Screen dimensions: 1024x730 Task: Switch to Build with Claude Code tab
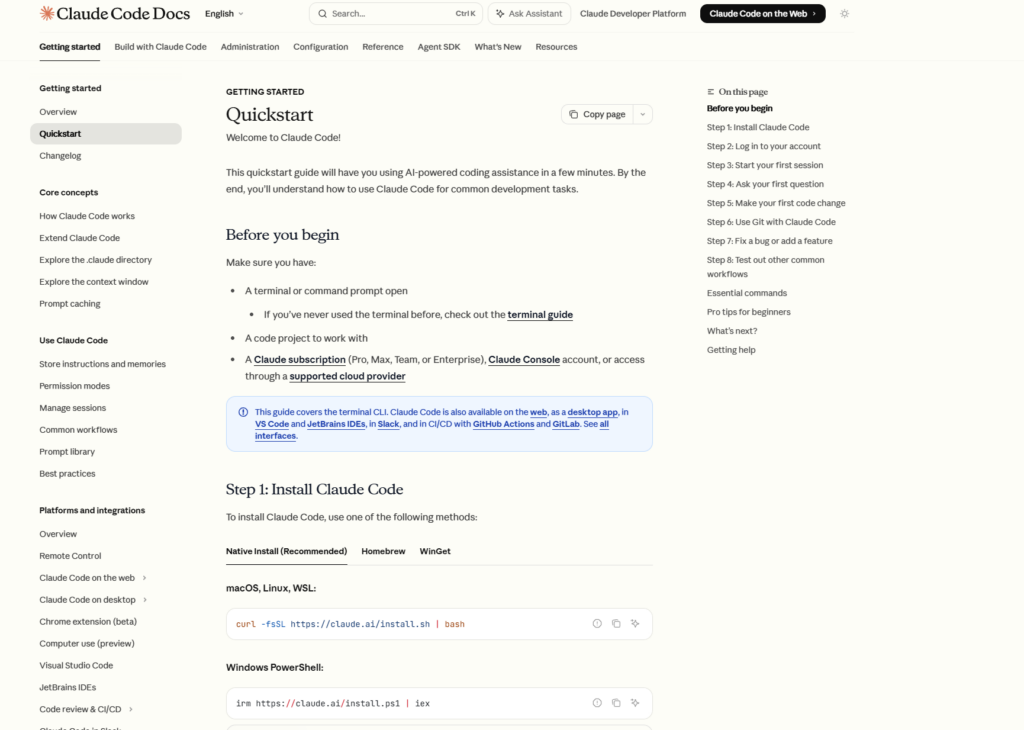[x=160, y=47]
